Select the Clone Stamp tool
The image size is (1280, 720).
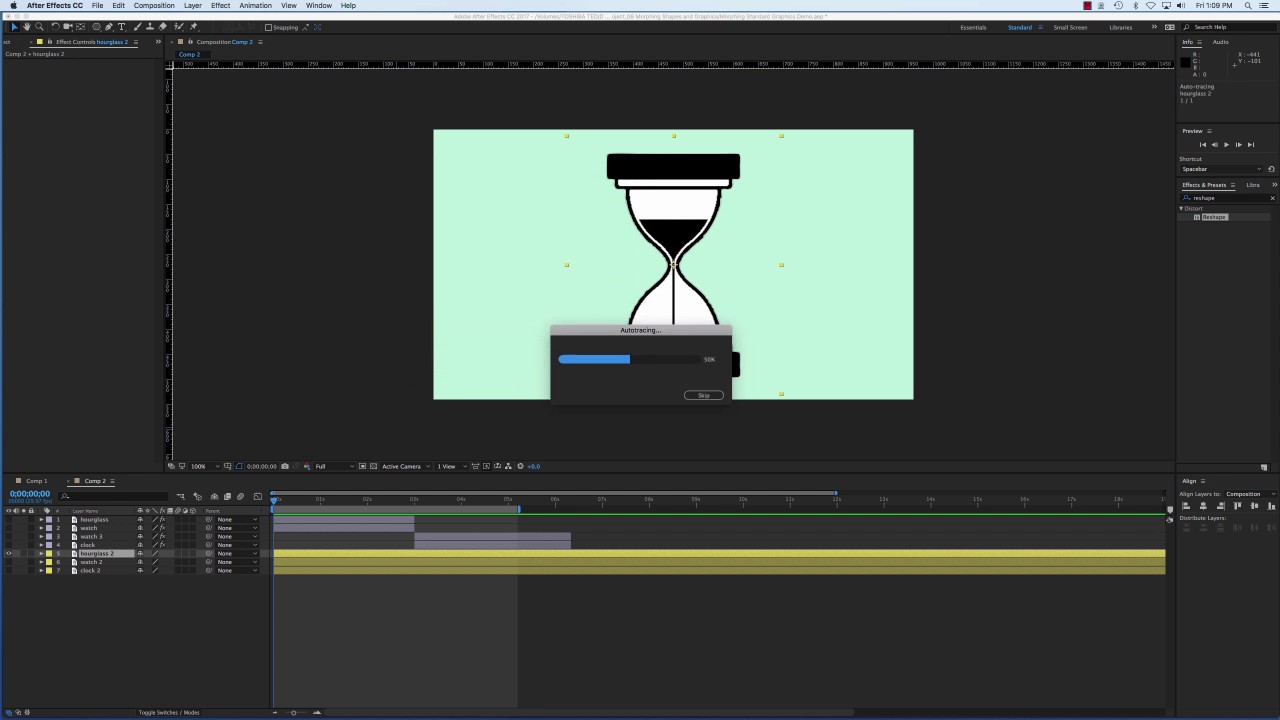[150, 27]
